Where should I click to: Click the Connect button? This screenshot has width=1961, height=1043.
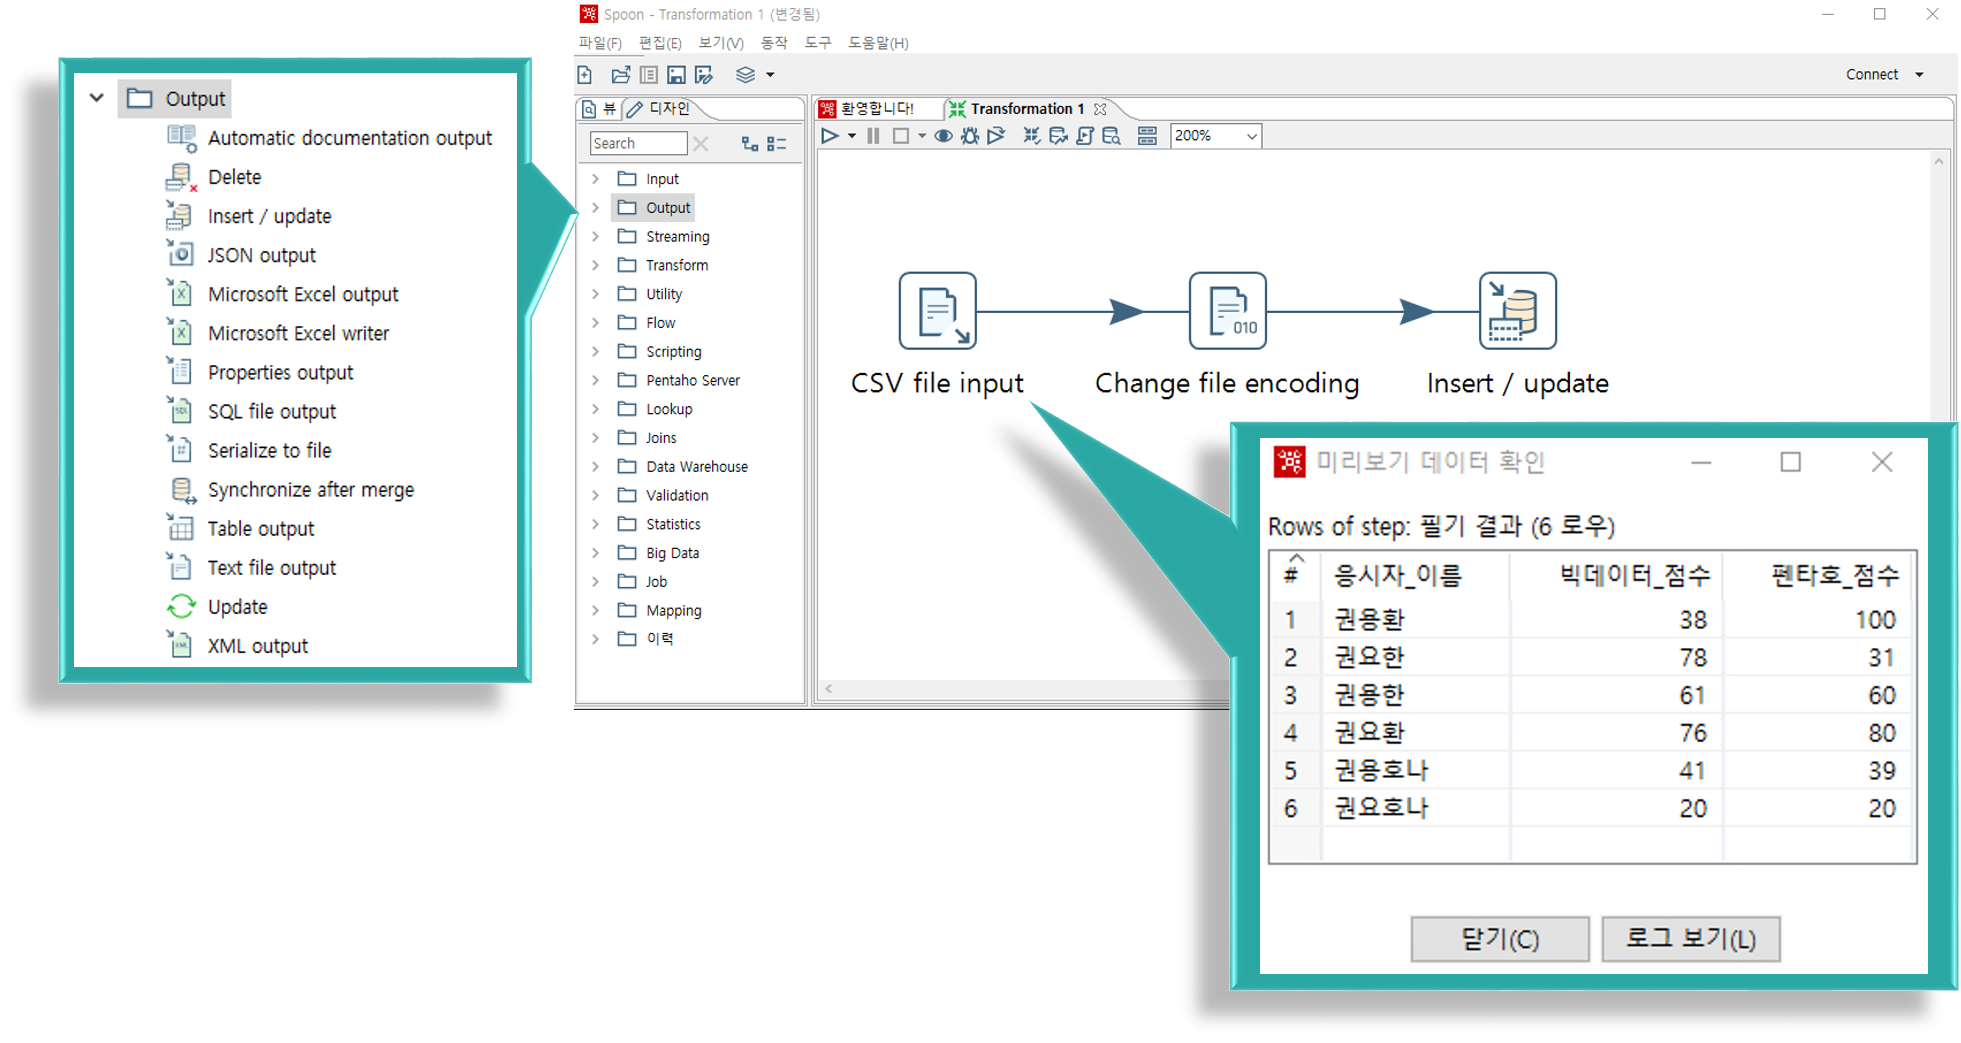point(1872,75)
